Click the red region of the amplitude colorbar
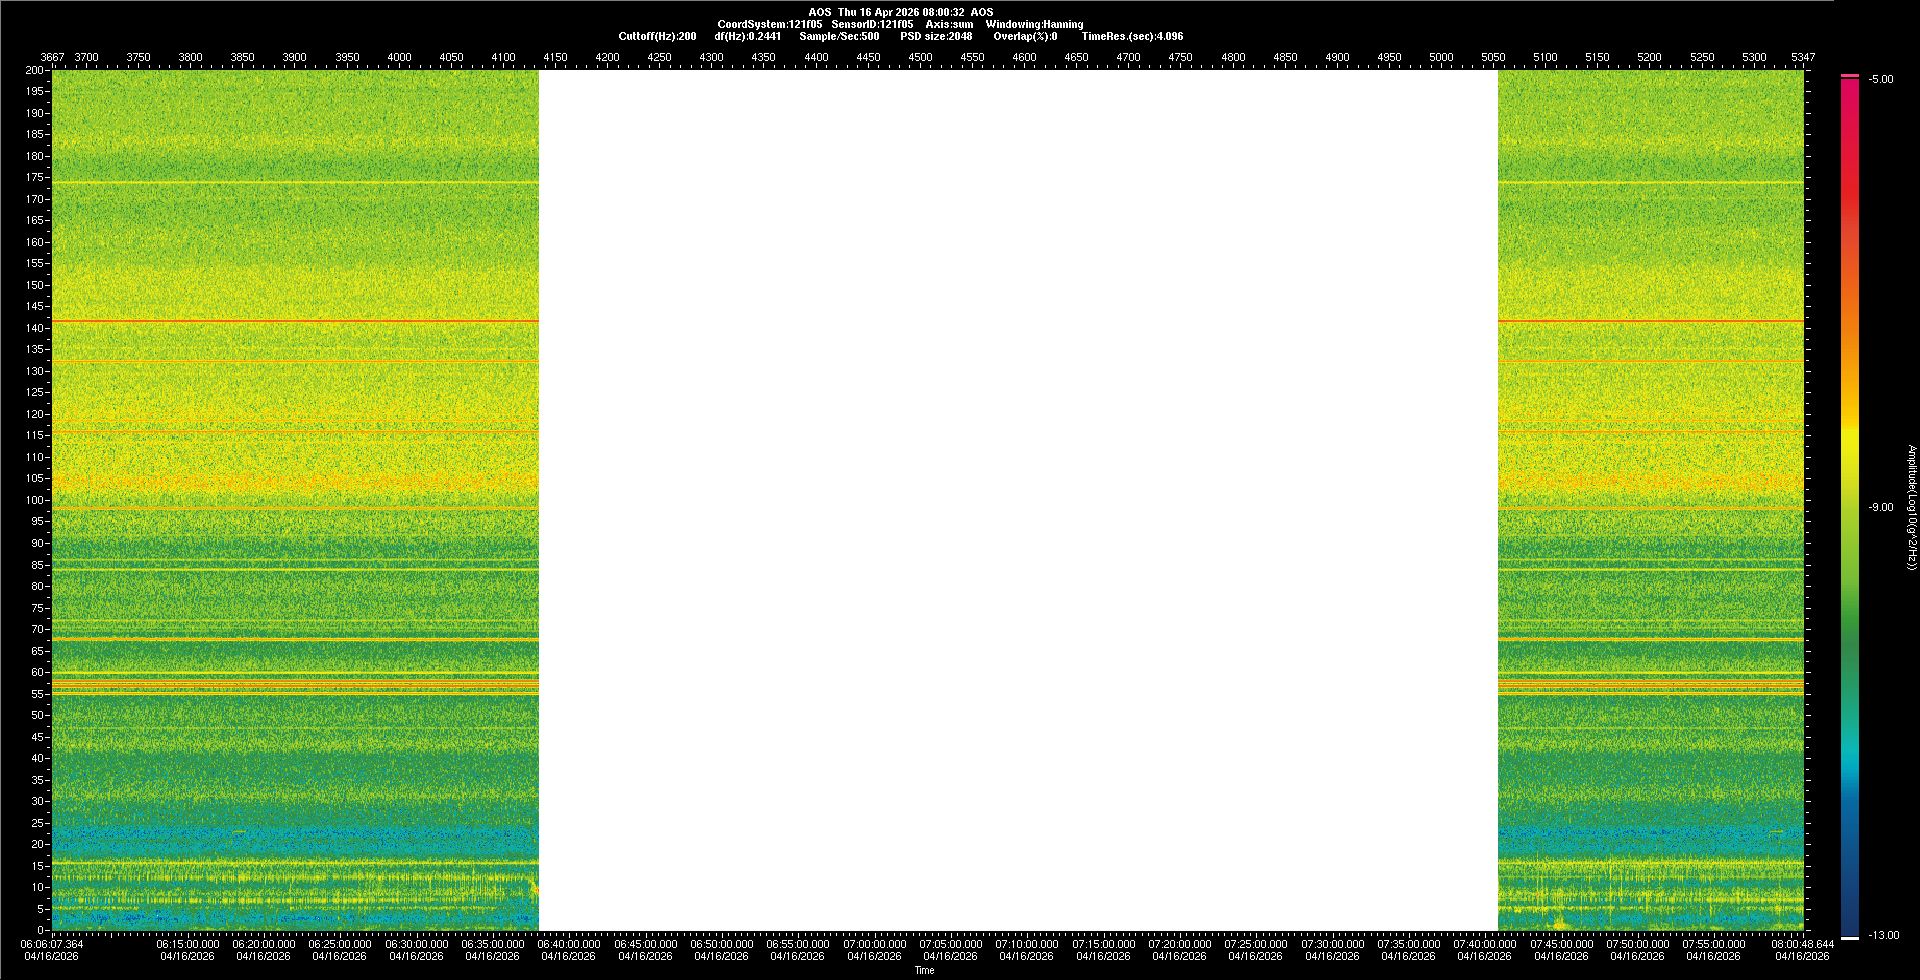 tap(1850, 200)
